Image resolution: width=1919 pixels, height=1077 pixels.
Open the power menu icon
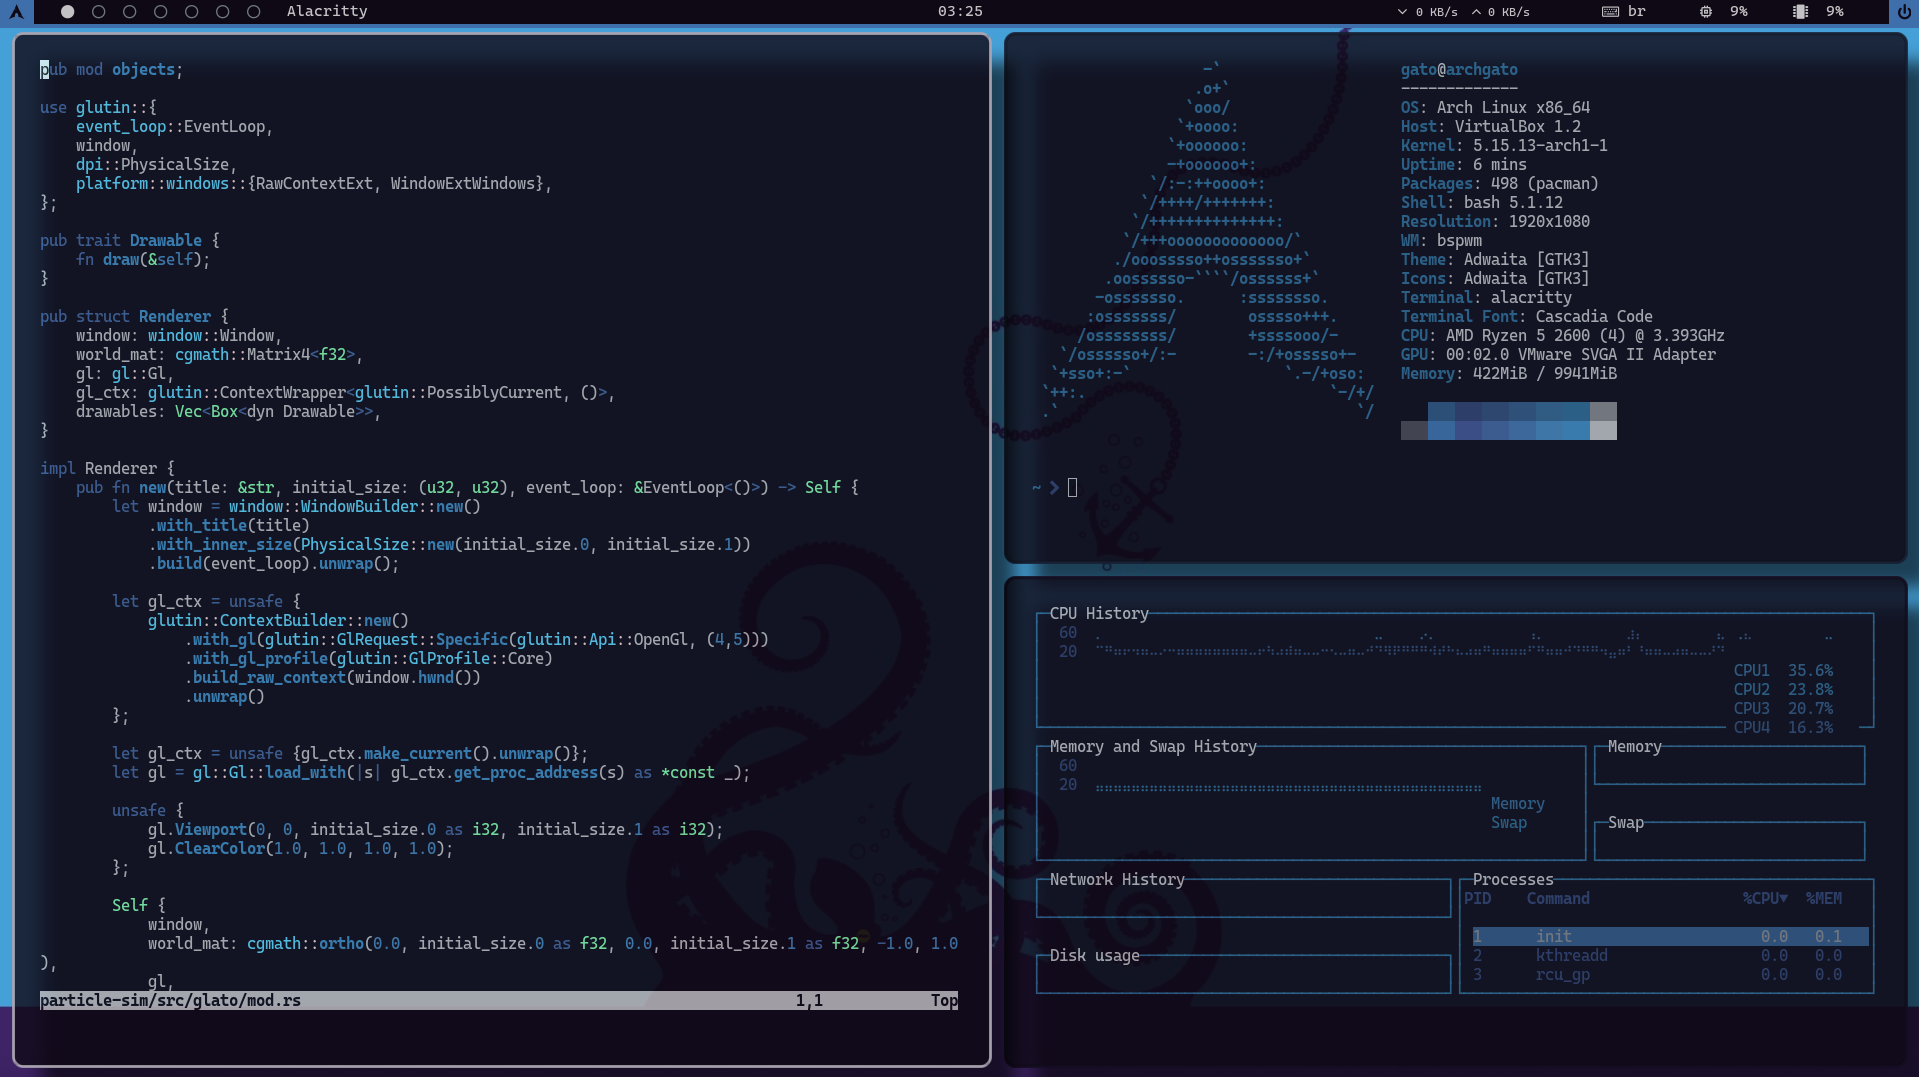[x=1903, y=12]
